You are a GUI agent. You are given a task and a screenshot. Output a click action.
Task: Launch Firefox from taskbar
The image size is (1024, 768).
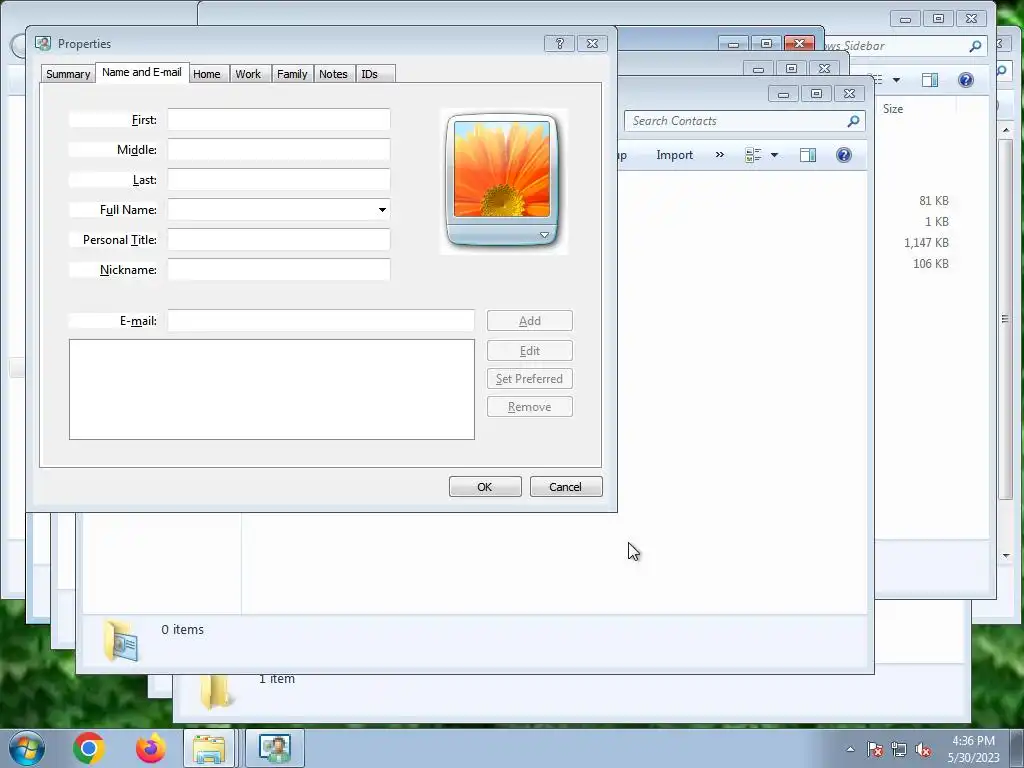[150, 748]
